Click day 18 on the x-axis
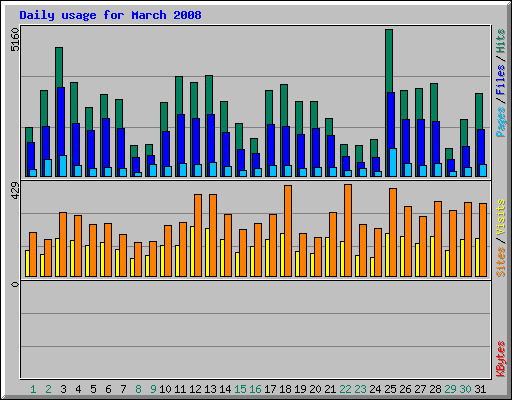 pyautogui.click(x=285, y=389)
